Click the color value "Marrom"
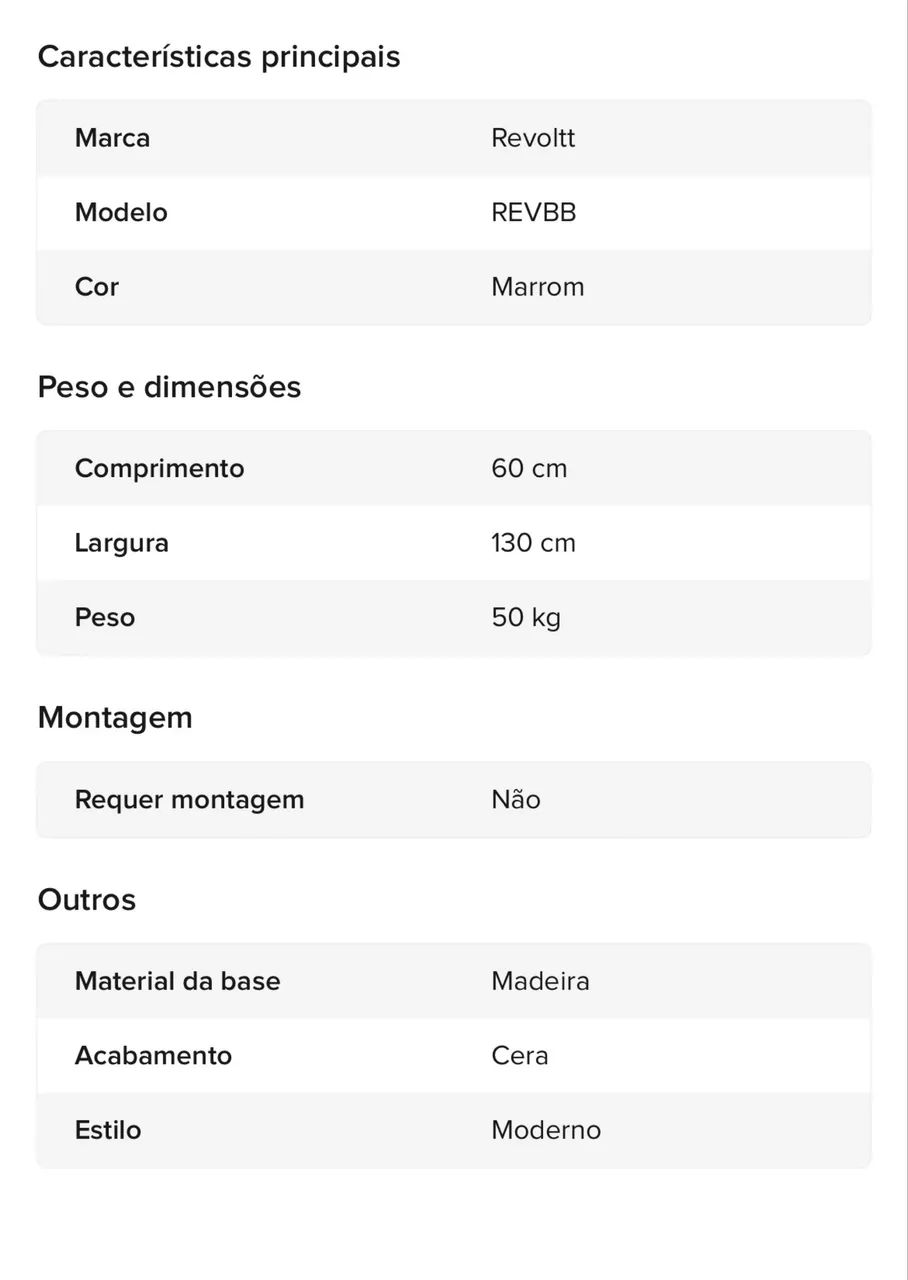Image resolution: width=908 pixels, height=1280 pixels. pos(538,287)
